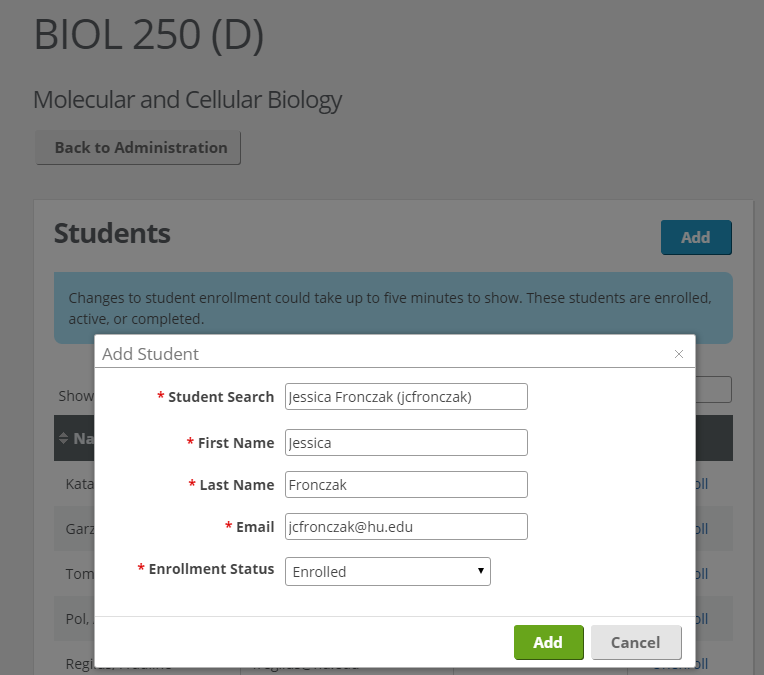The width and height of the screenshot is (764, 675).
Task: Click the enrollment changes info banner
Action: coord(393,308)
